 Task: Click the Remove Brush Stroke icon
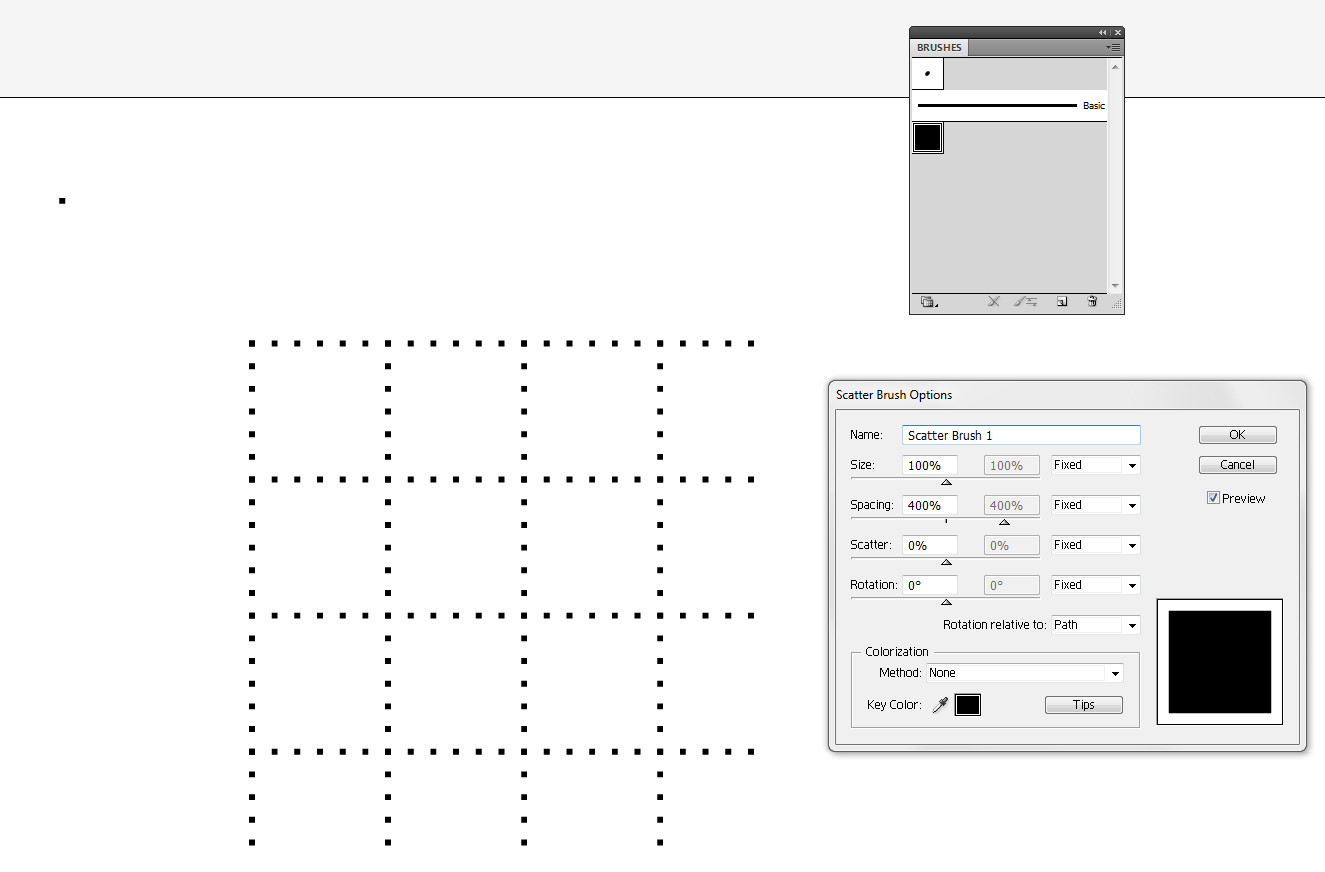coord(993,302)
